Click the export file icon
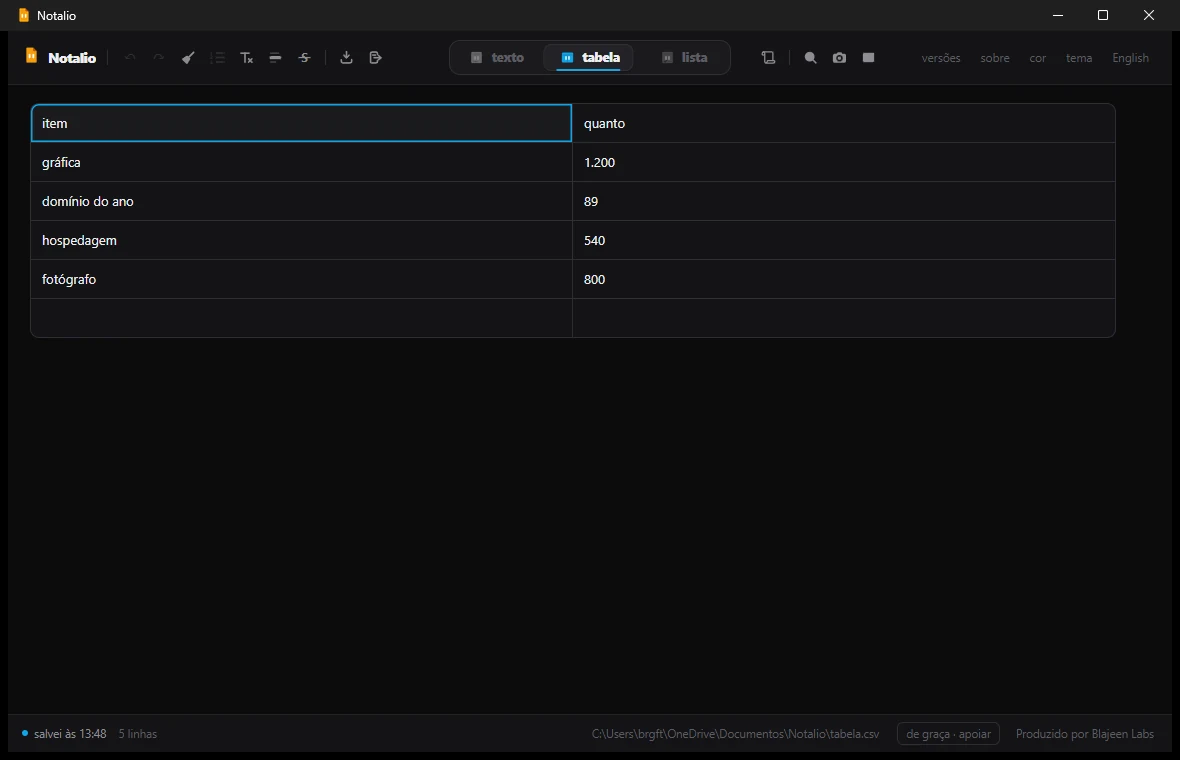 pyautogui.click(x=376, y=58)
